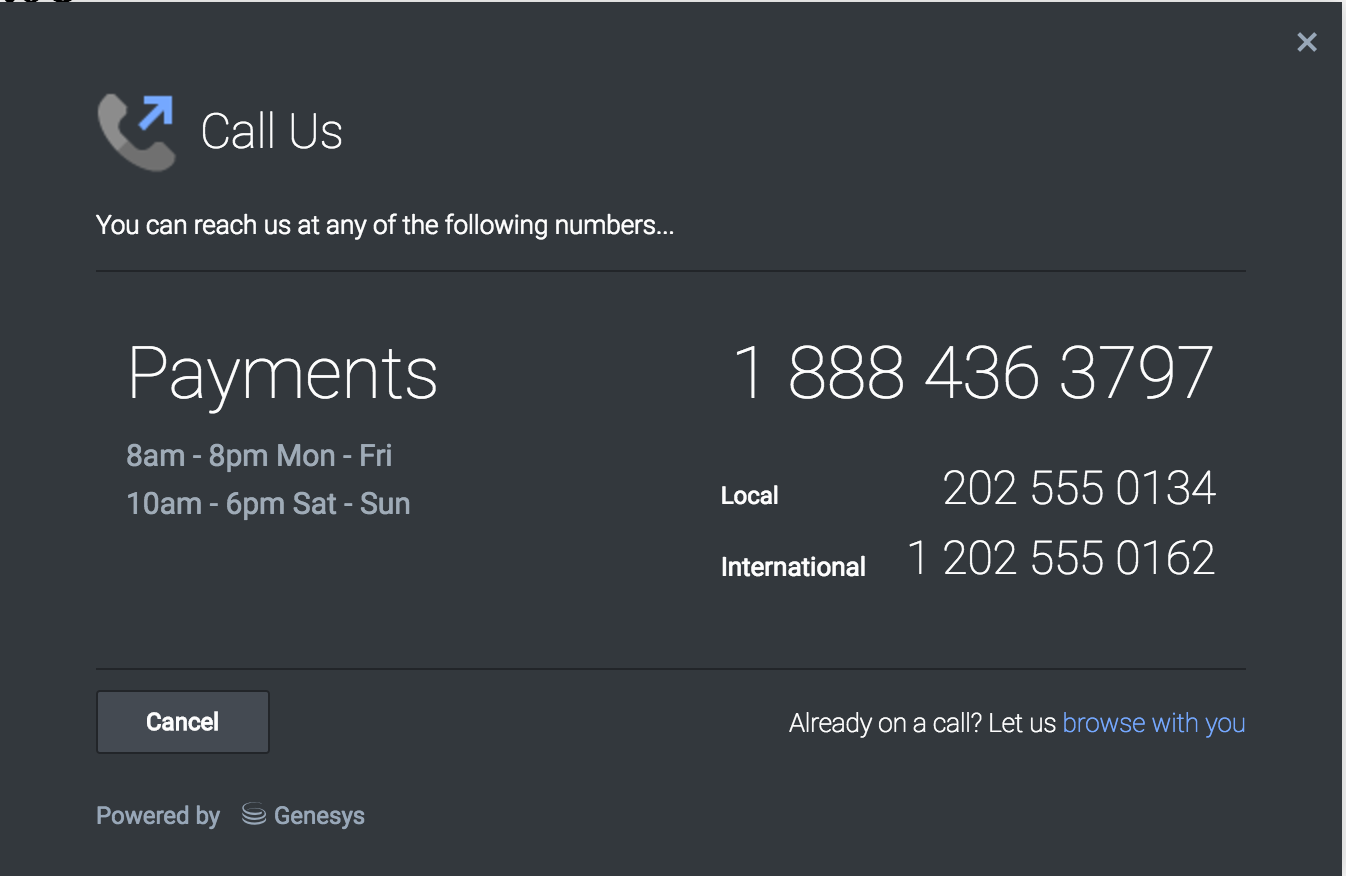
Task: Click the Call Us title text
Action: [272, 132]
